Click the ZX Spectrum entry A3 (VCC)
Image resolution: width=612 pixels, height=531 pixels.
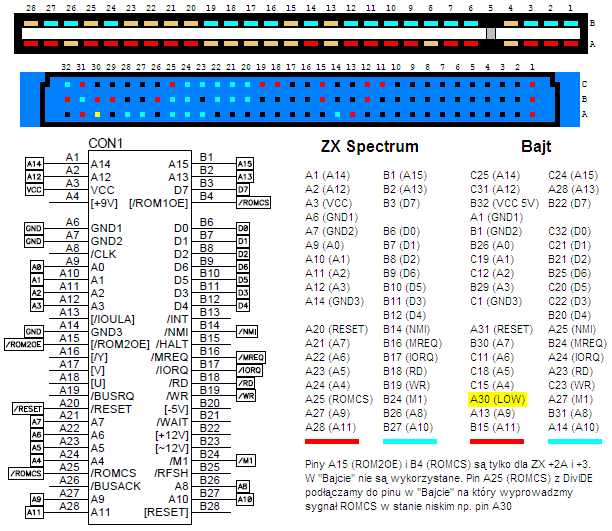coord(328,203)
